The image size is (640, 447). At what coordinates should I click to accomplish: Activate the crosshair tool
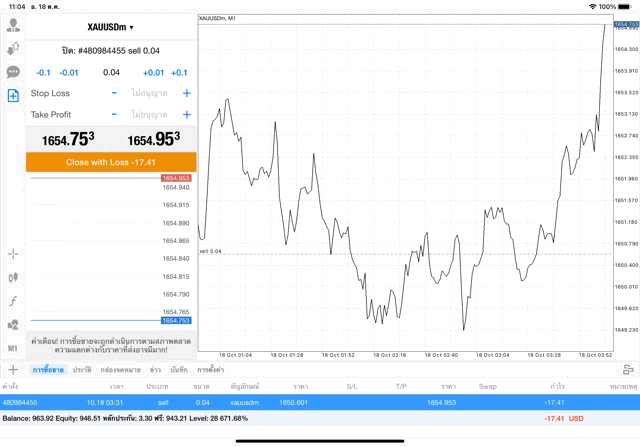(13, 254)
